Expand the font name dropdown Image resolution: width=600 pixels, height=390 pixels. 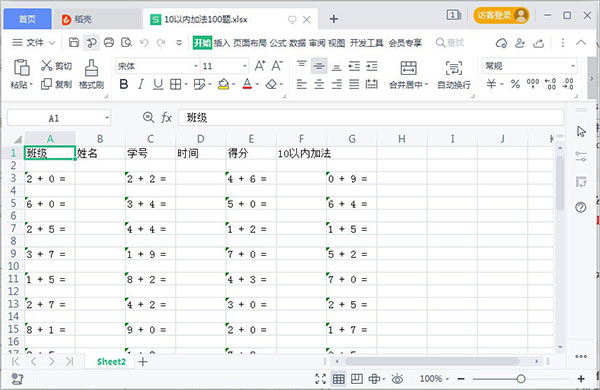click(196, 66)
